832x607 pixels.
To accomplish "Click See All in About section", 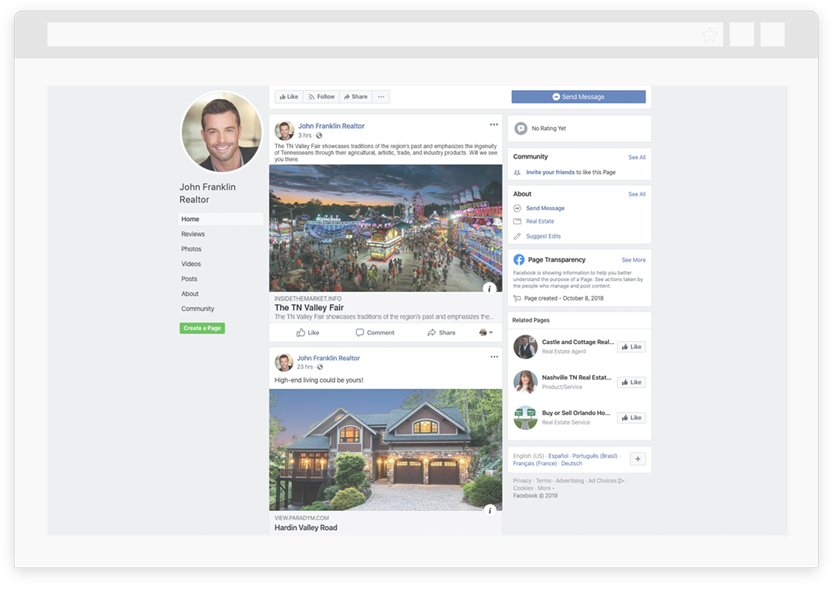I will [x=637, y=194].
